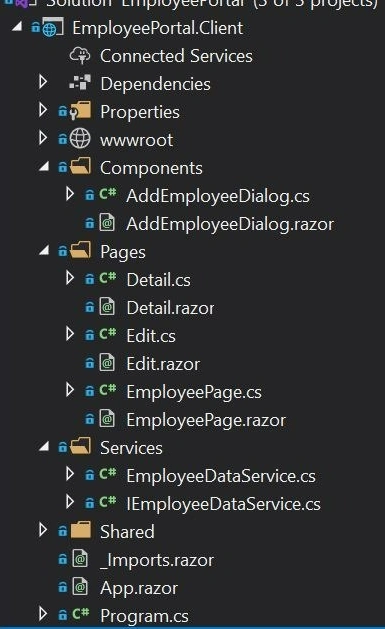Expand the Properties folder
Viewport: 385px width, 629px height.
[x=43, y=110]
